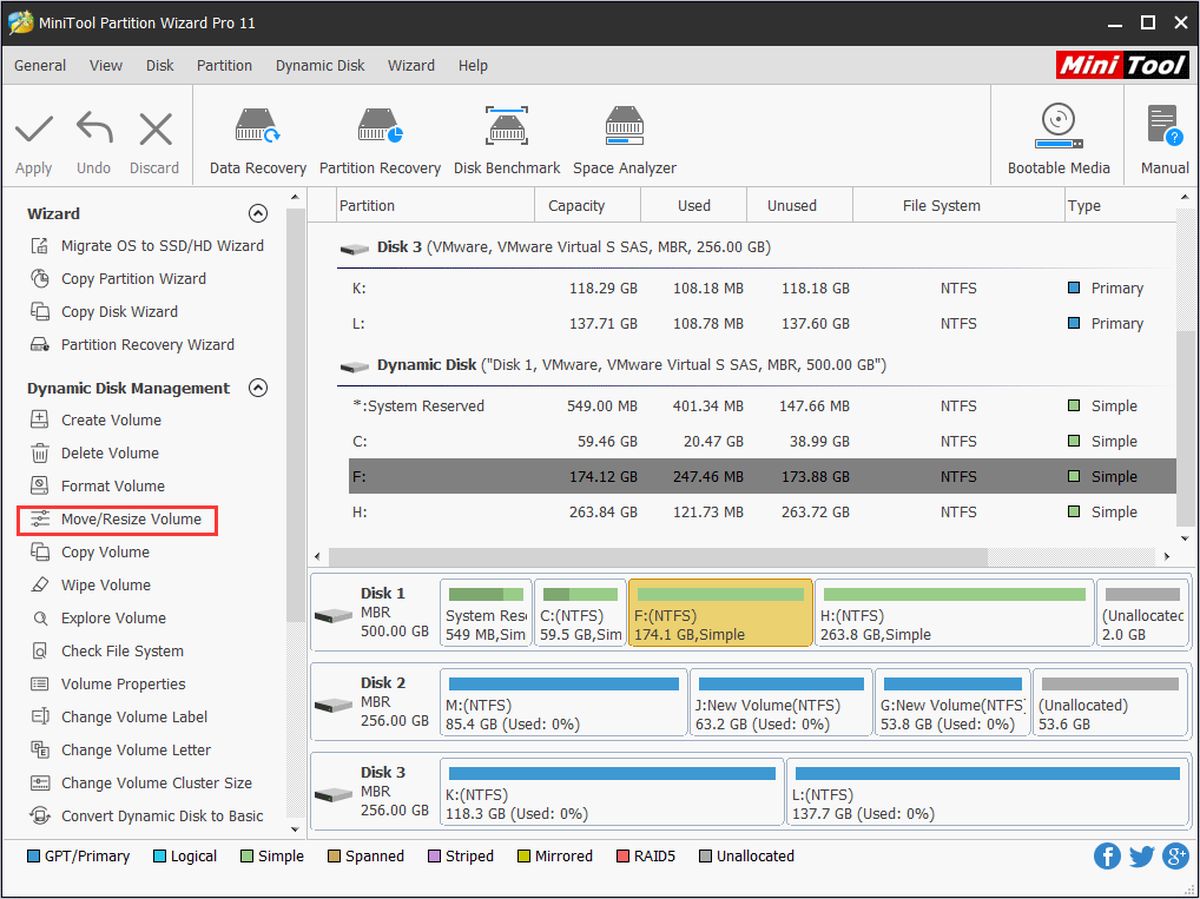Collapse the Dynamic Disk Management section
This screenshot has width=1200, height=899.
(x=258, y=388)
